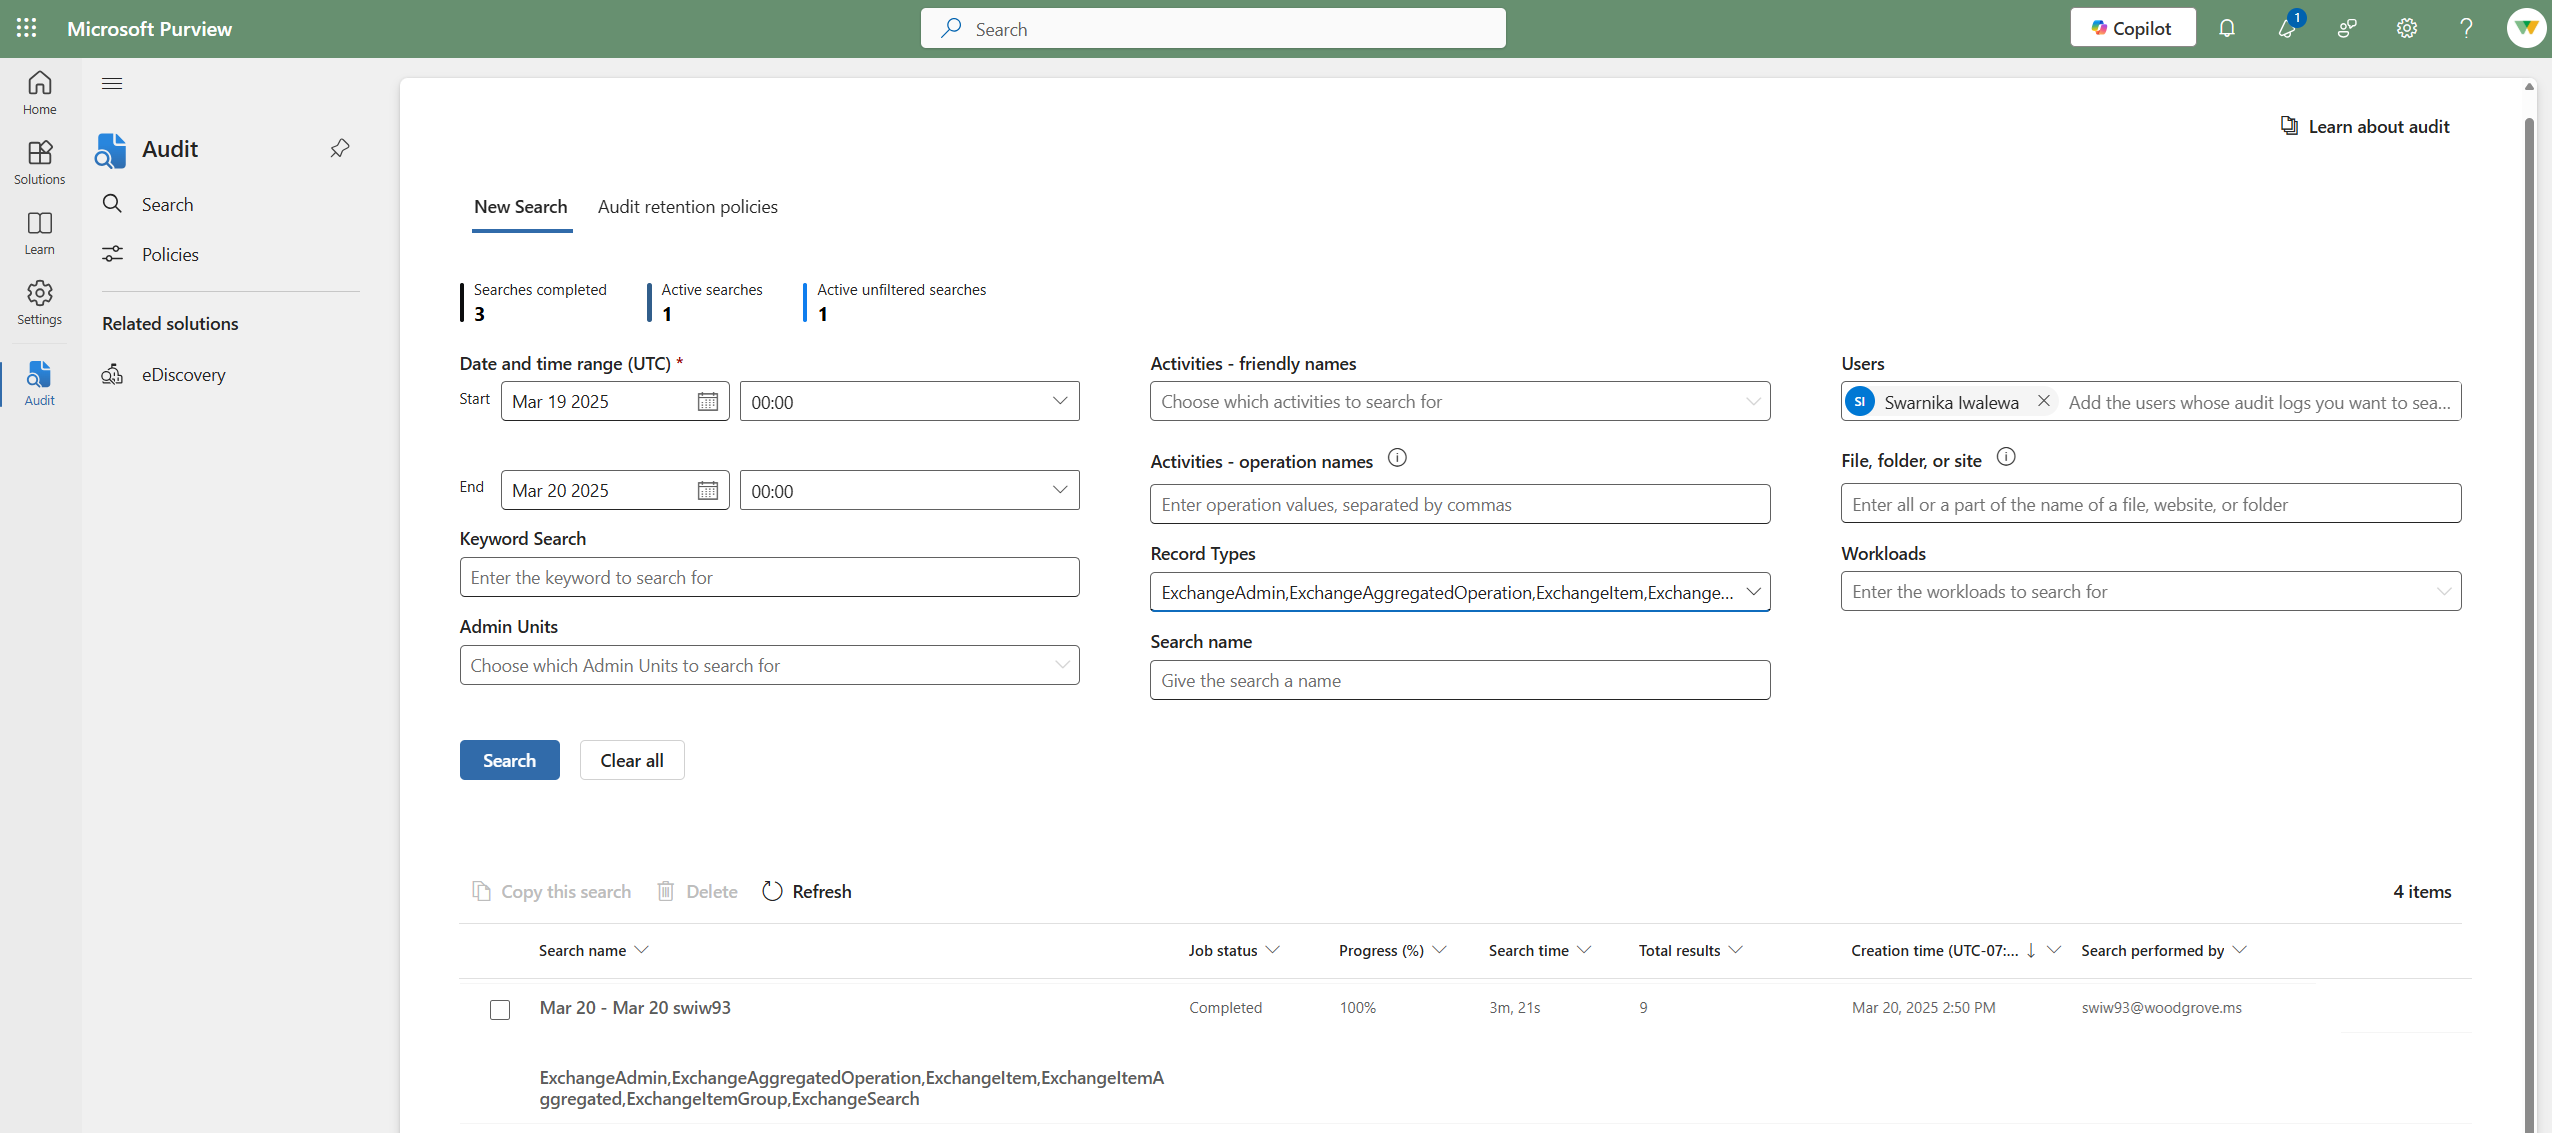Image resolution: width=2552 pixels, height=1133 pixels.
Task: Click the notification bell icon
Action: click(2226, 28)
